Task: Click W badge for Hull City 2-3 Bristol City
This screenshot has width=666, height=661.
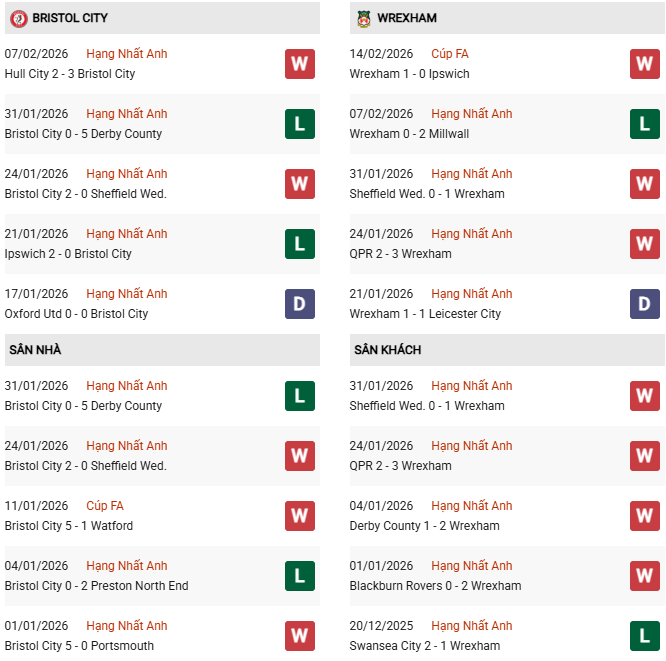Action: pos(299,64)
